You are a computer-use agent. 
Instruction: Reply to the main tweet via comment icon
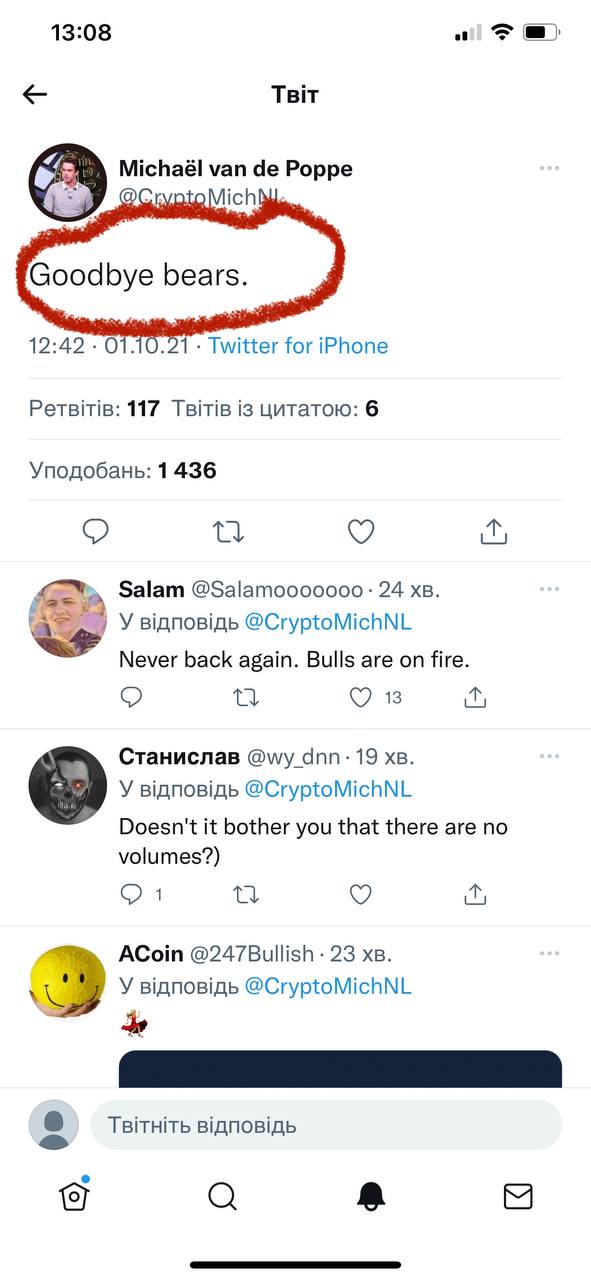(95, 531)
